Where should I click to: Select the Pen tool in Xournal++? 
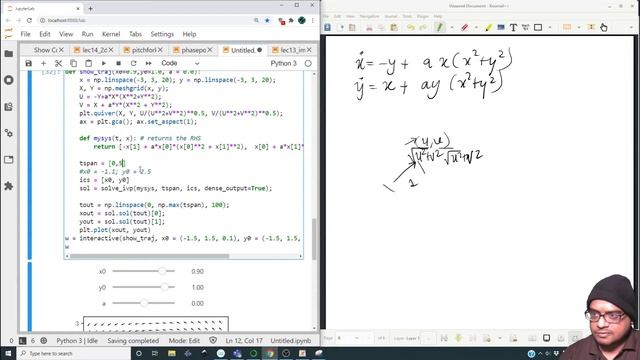440,27
